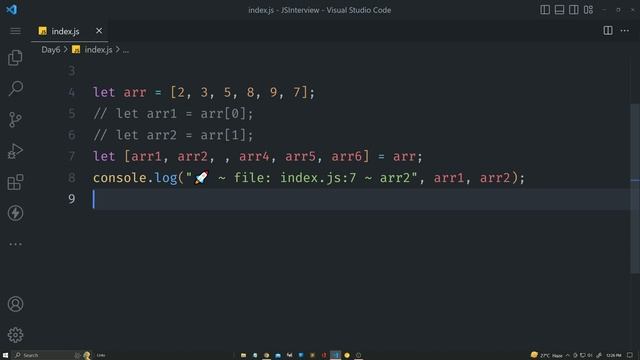Open the Day6 breadcrumb folder
The image size is (640, 360).
click(x=51, y=50)
